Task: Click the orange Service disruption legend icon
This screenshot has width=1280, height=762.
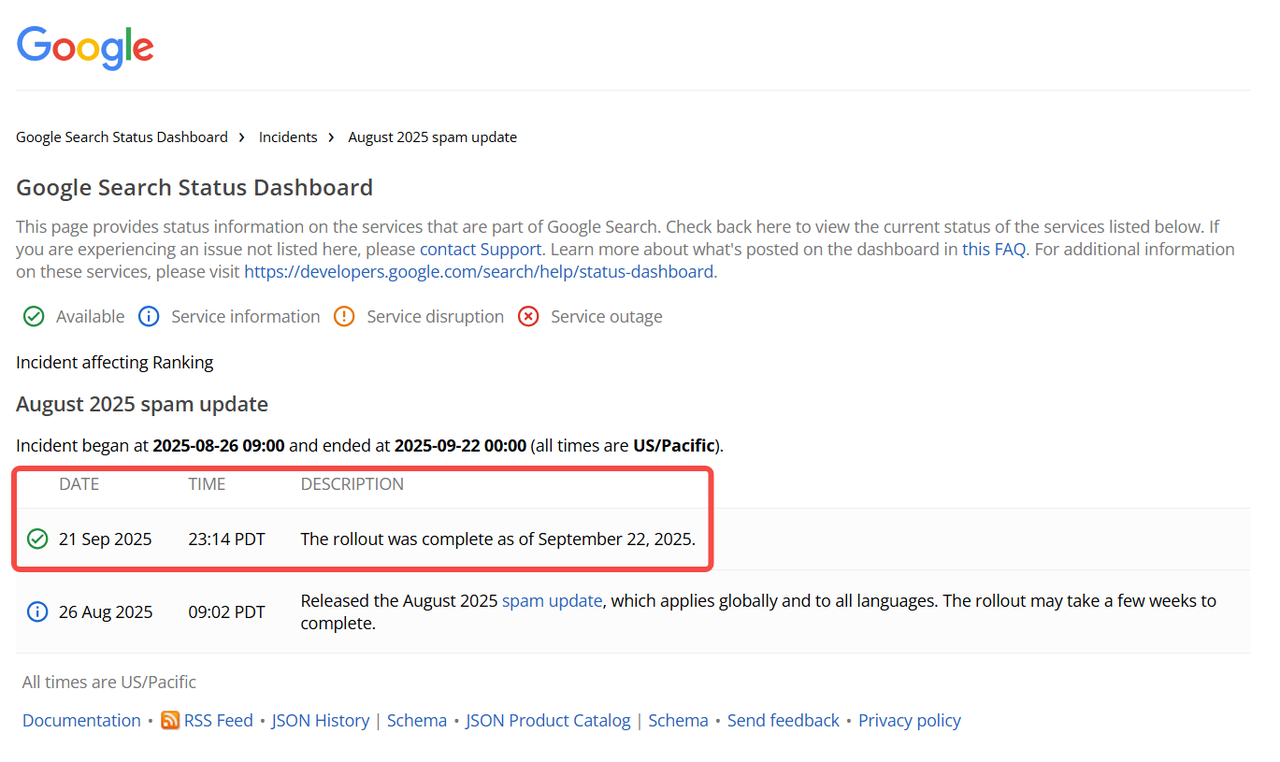Action: click(344, 317)
